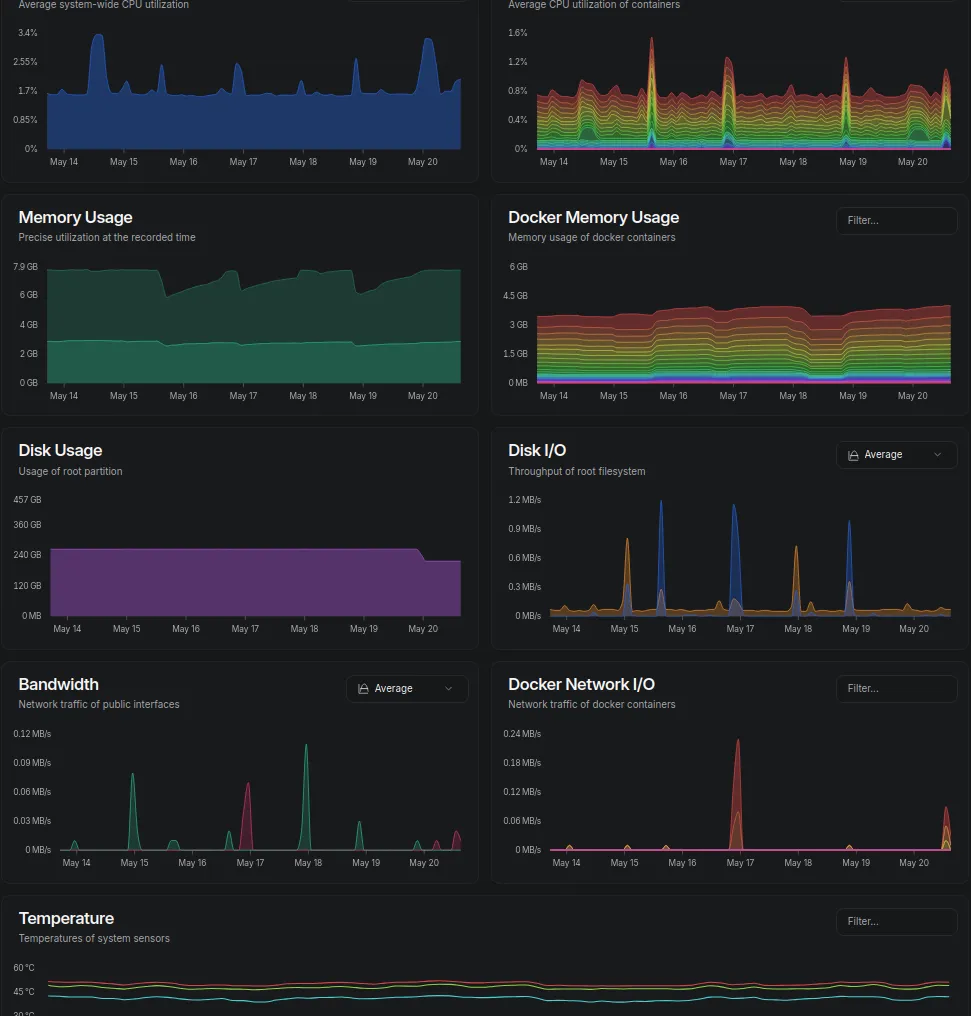Click the 360 GB axis label
Image resolution: width=971 pixels, height=1016 pixels.
27,525
